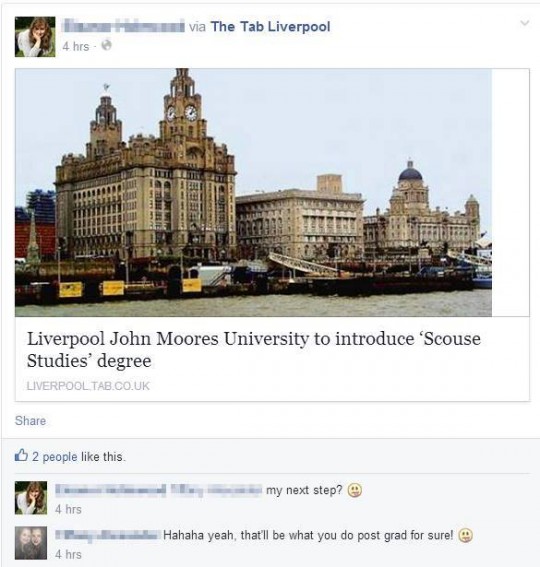Open The Tab Liverpool page link

tap(271, 27)
